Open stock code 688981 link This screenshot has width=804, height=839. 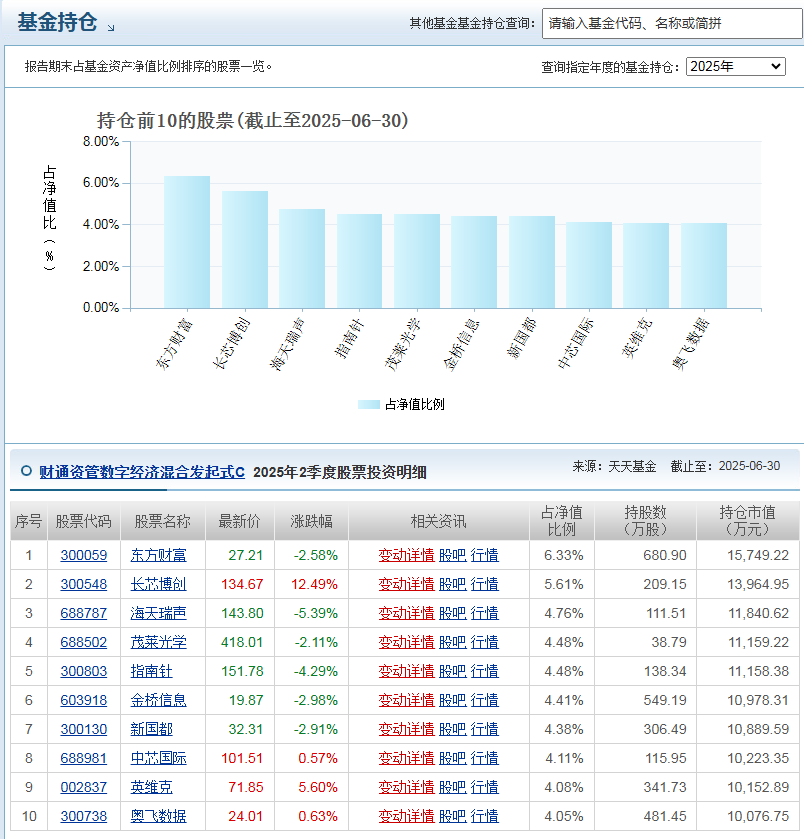point(83,758)
